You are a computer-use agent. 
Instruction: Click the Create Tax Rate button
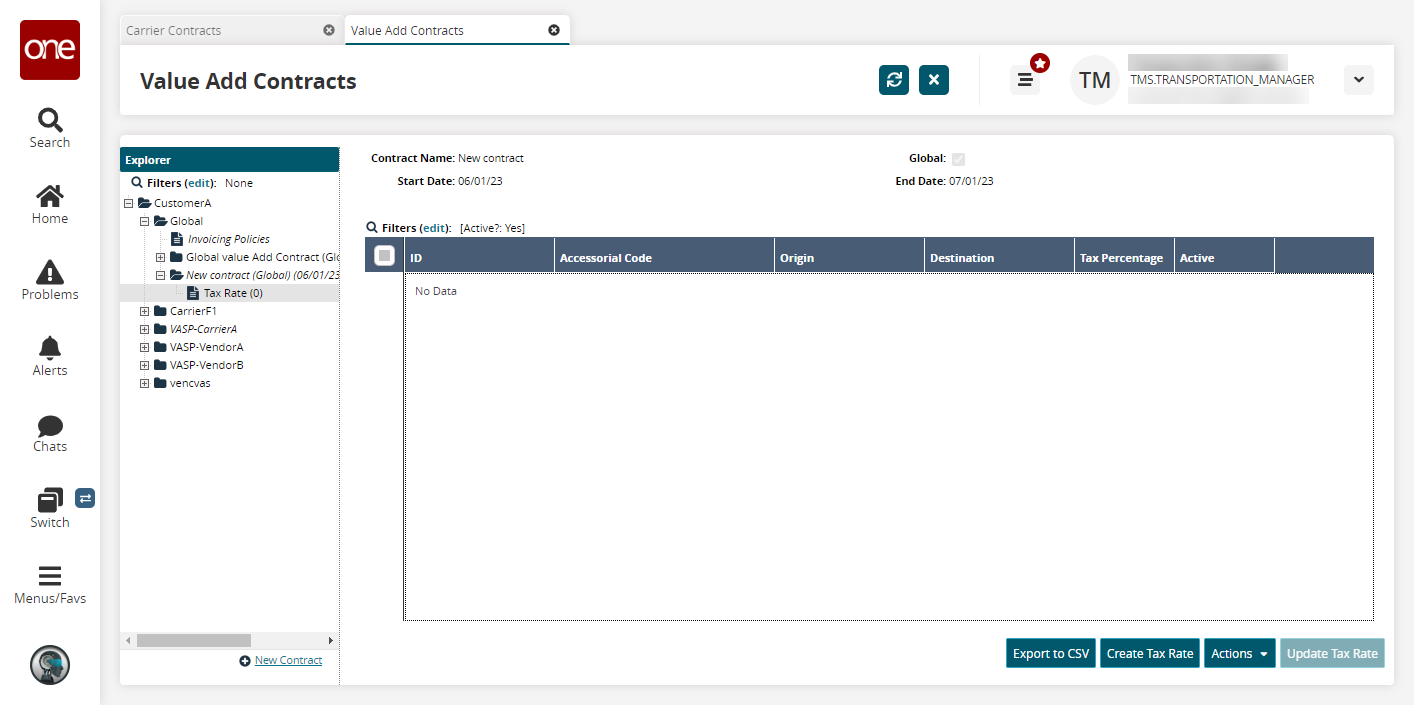click(1150, 653)
